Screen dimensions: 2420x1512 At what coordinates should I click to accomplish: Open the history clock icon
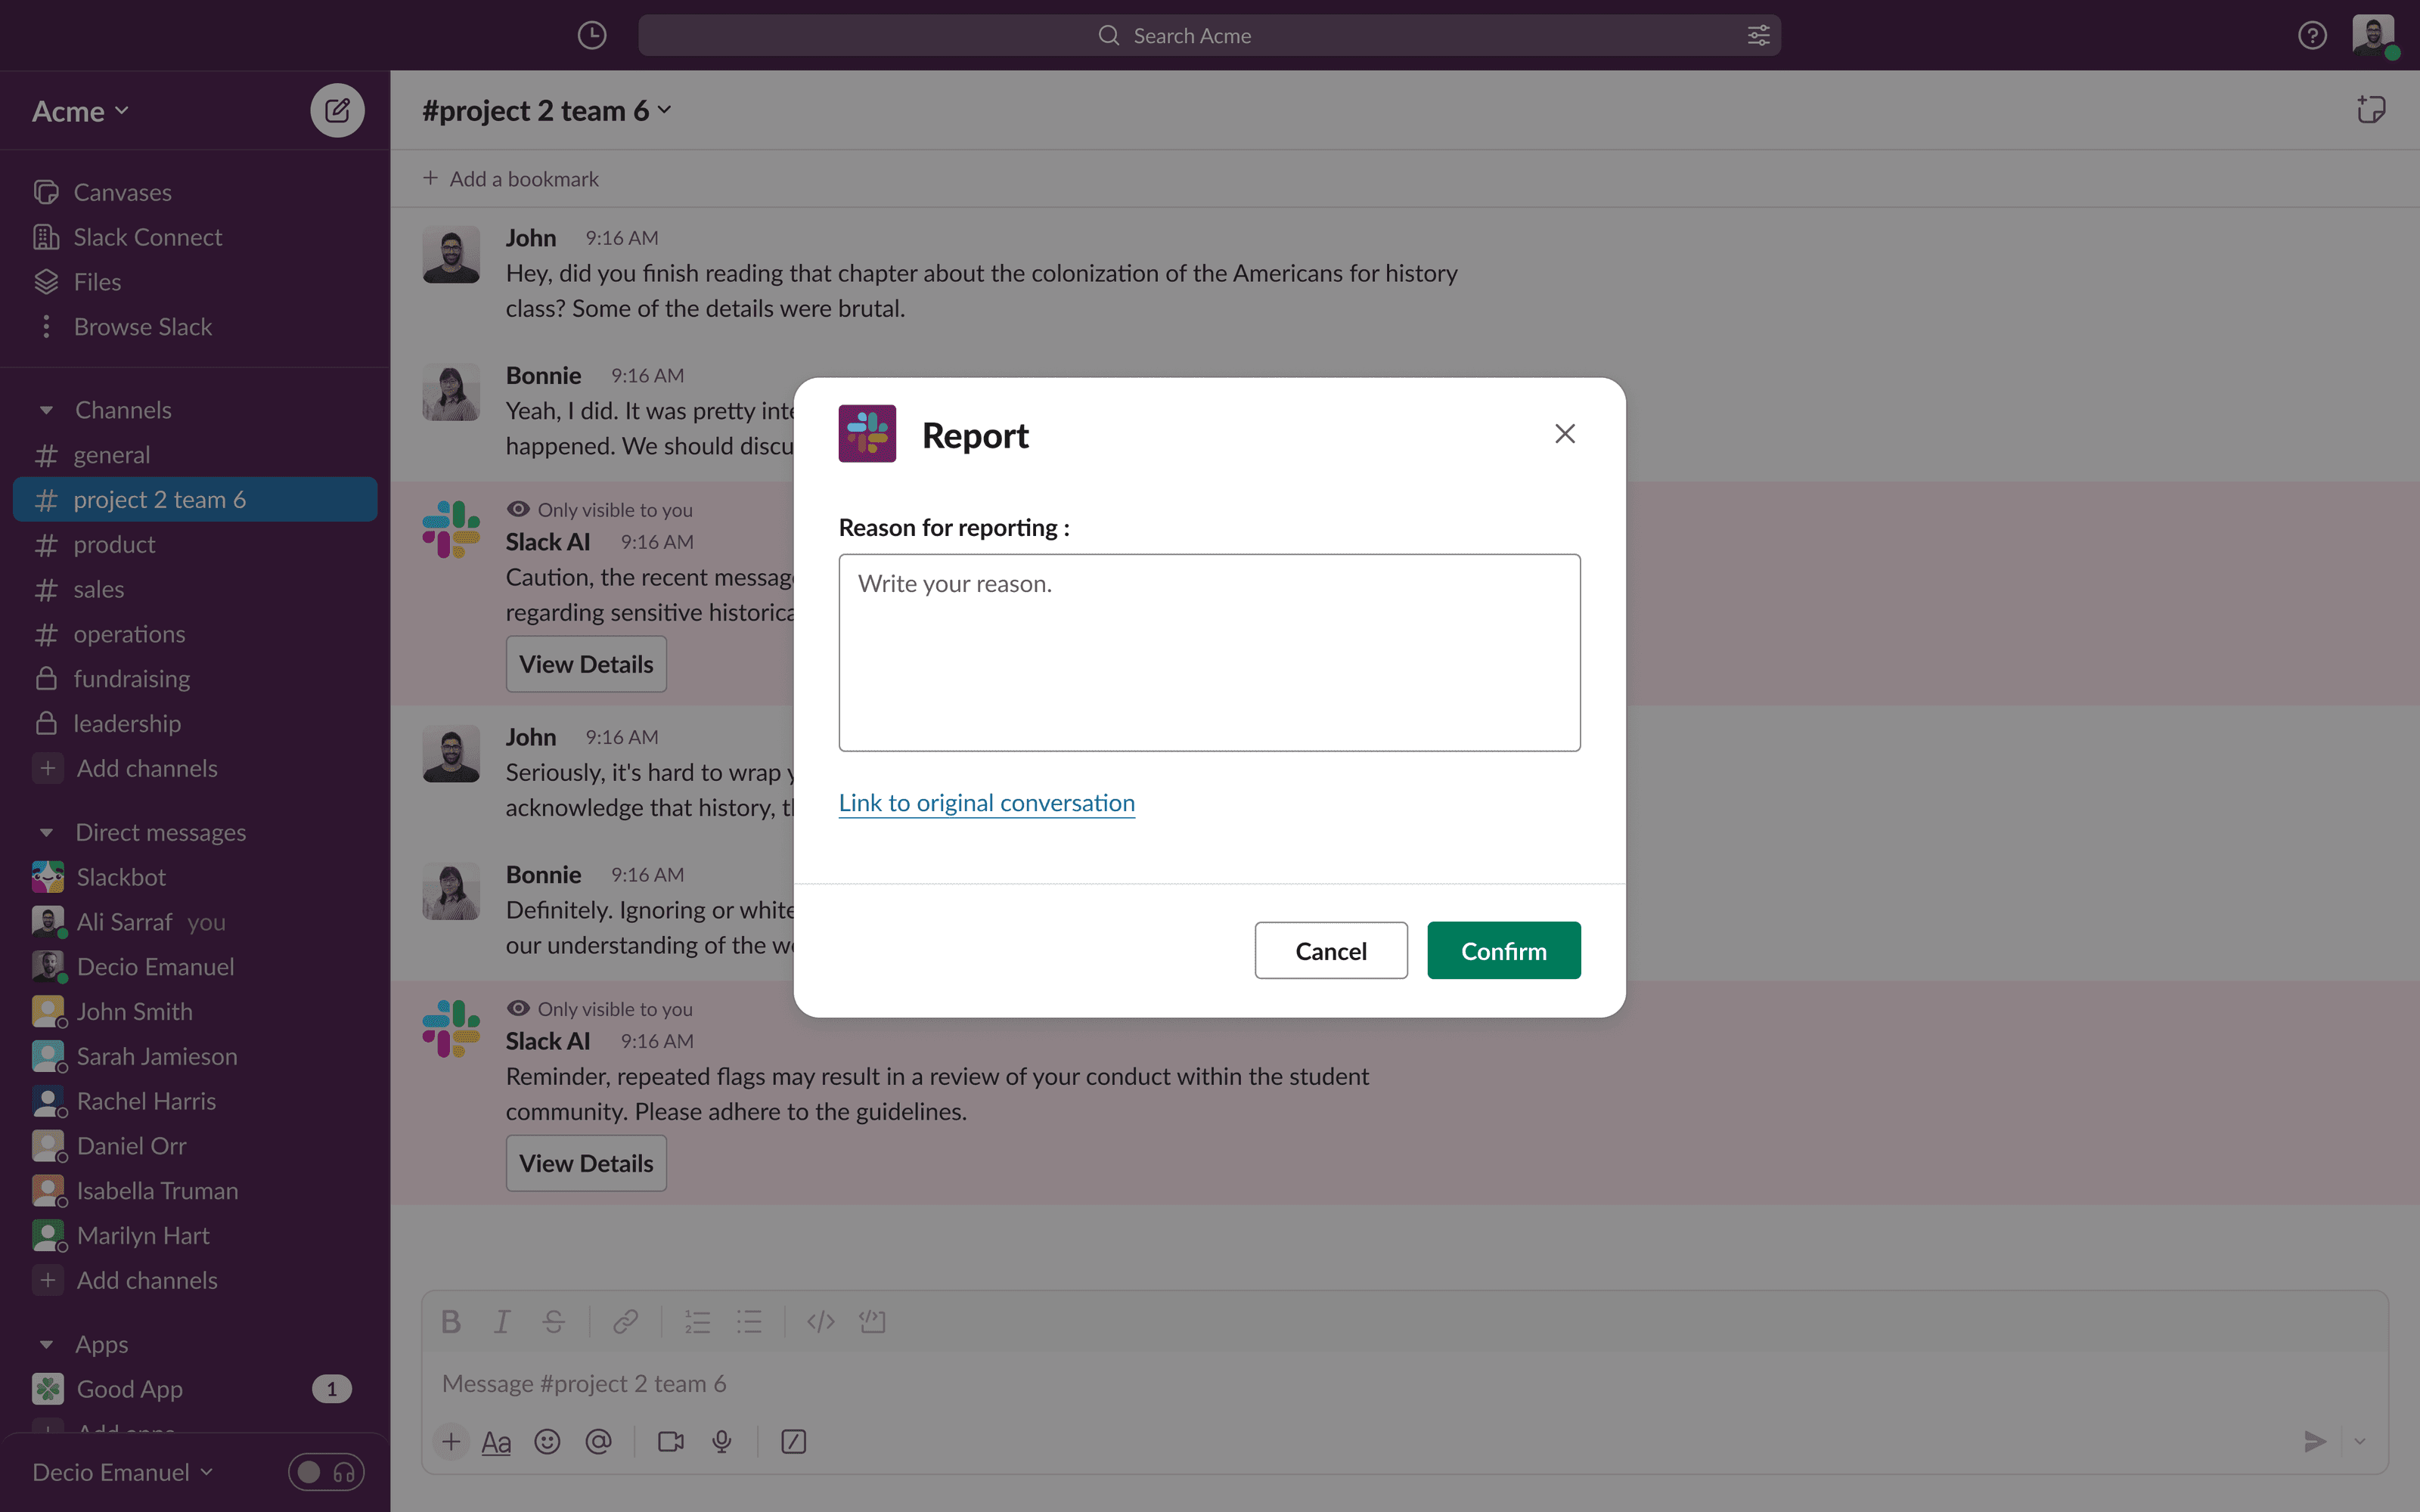point(592,36)
